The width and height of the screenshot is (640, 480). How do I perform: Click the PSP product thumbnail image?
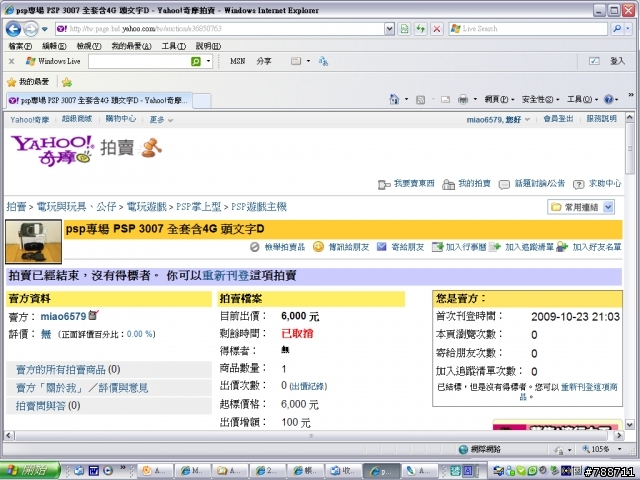[33, 242]
